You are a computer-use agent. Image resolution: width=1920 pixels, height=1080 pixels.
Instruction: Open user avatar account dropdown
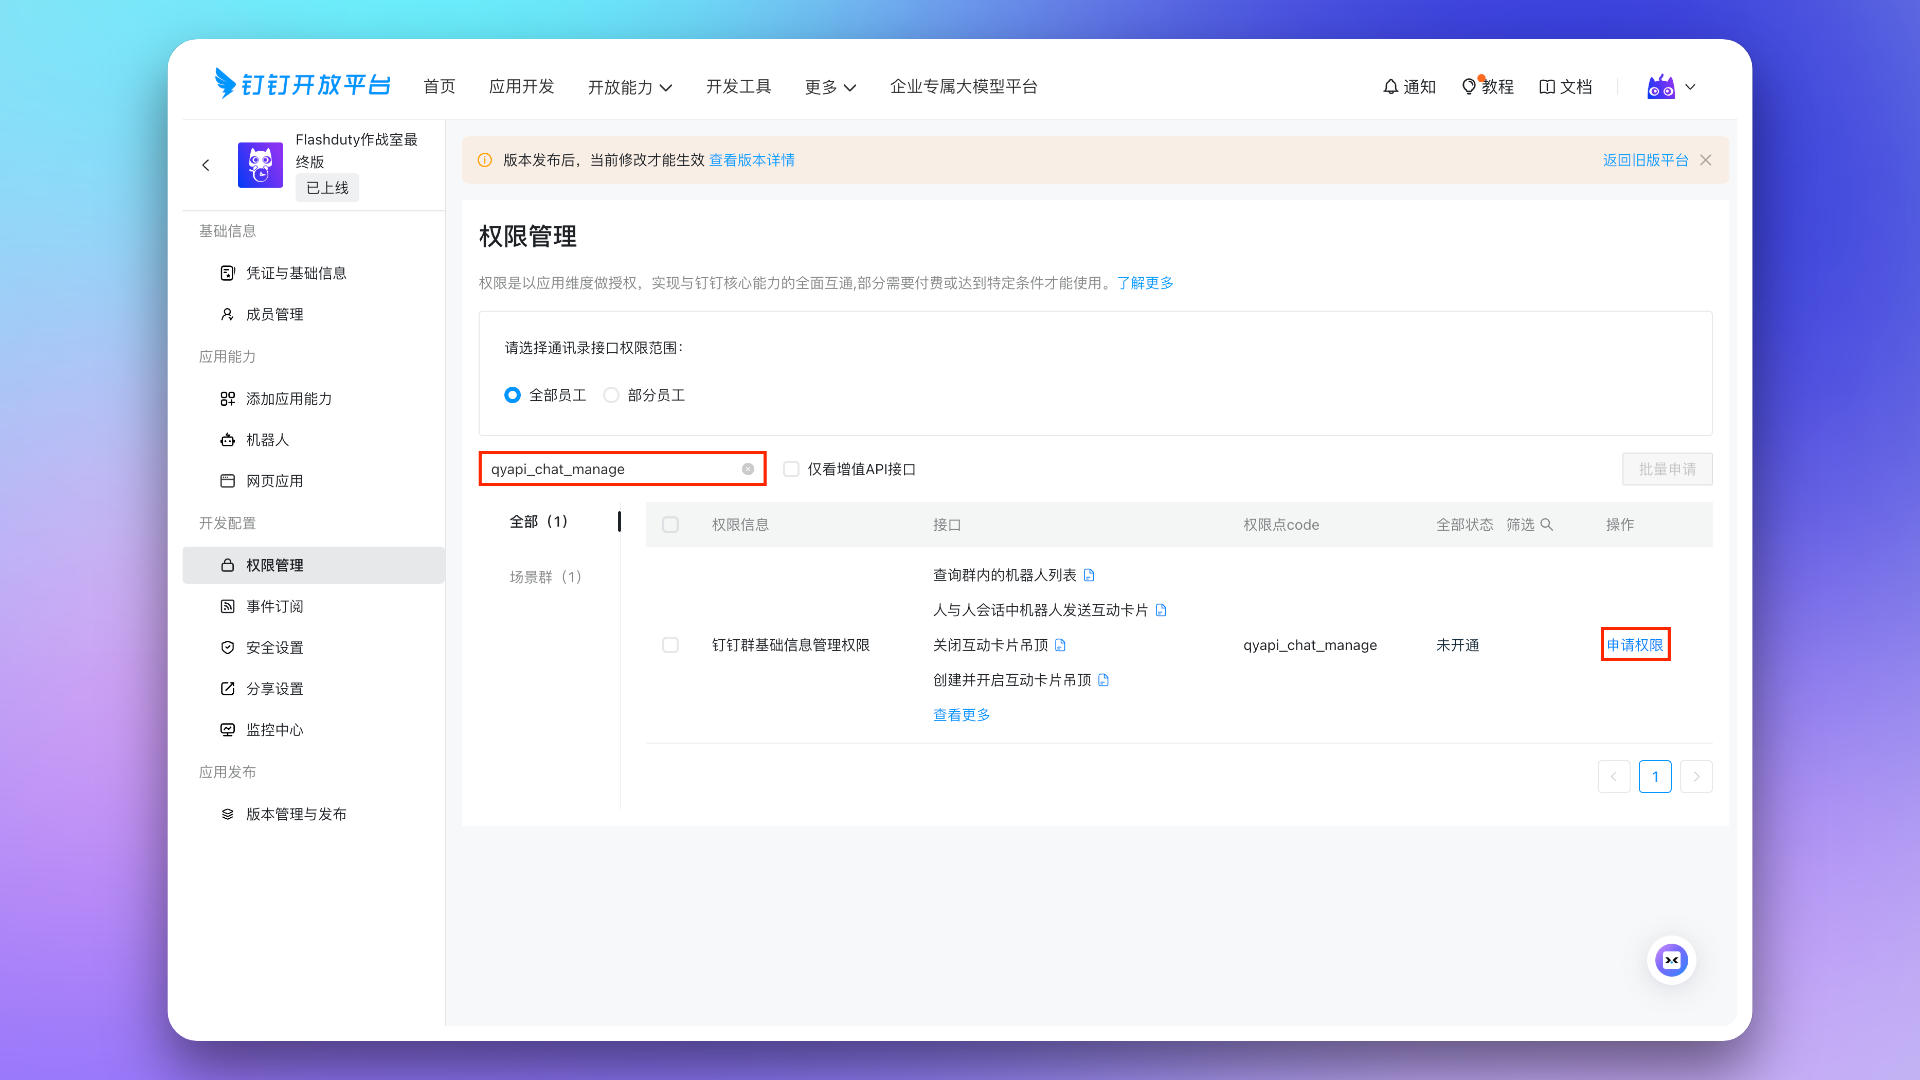tap(1671, 87)
